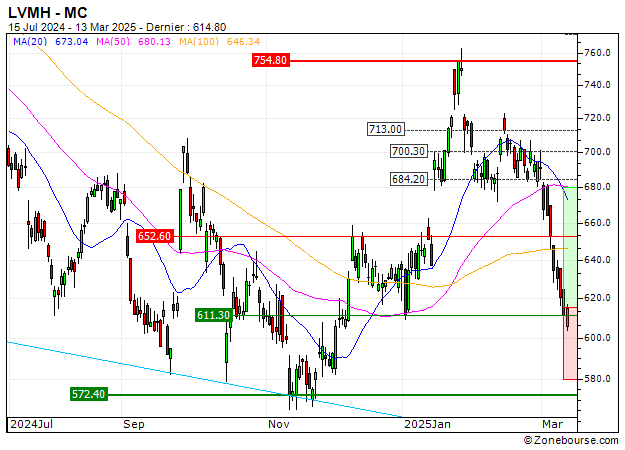The width and height of the screenshot is (625, 450).
Task: Click the 600.0 price axis tick
Action: (x=597, y=338)
